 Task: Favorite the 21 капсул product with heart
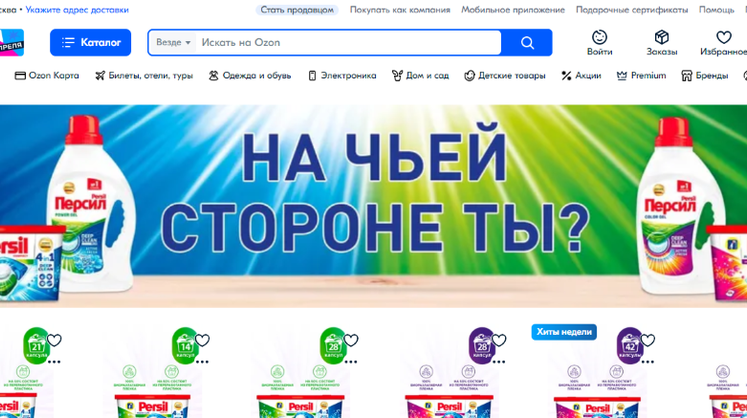[54, 340]
